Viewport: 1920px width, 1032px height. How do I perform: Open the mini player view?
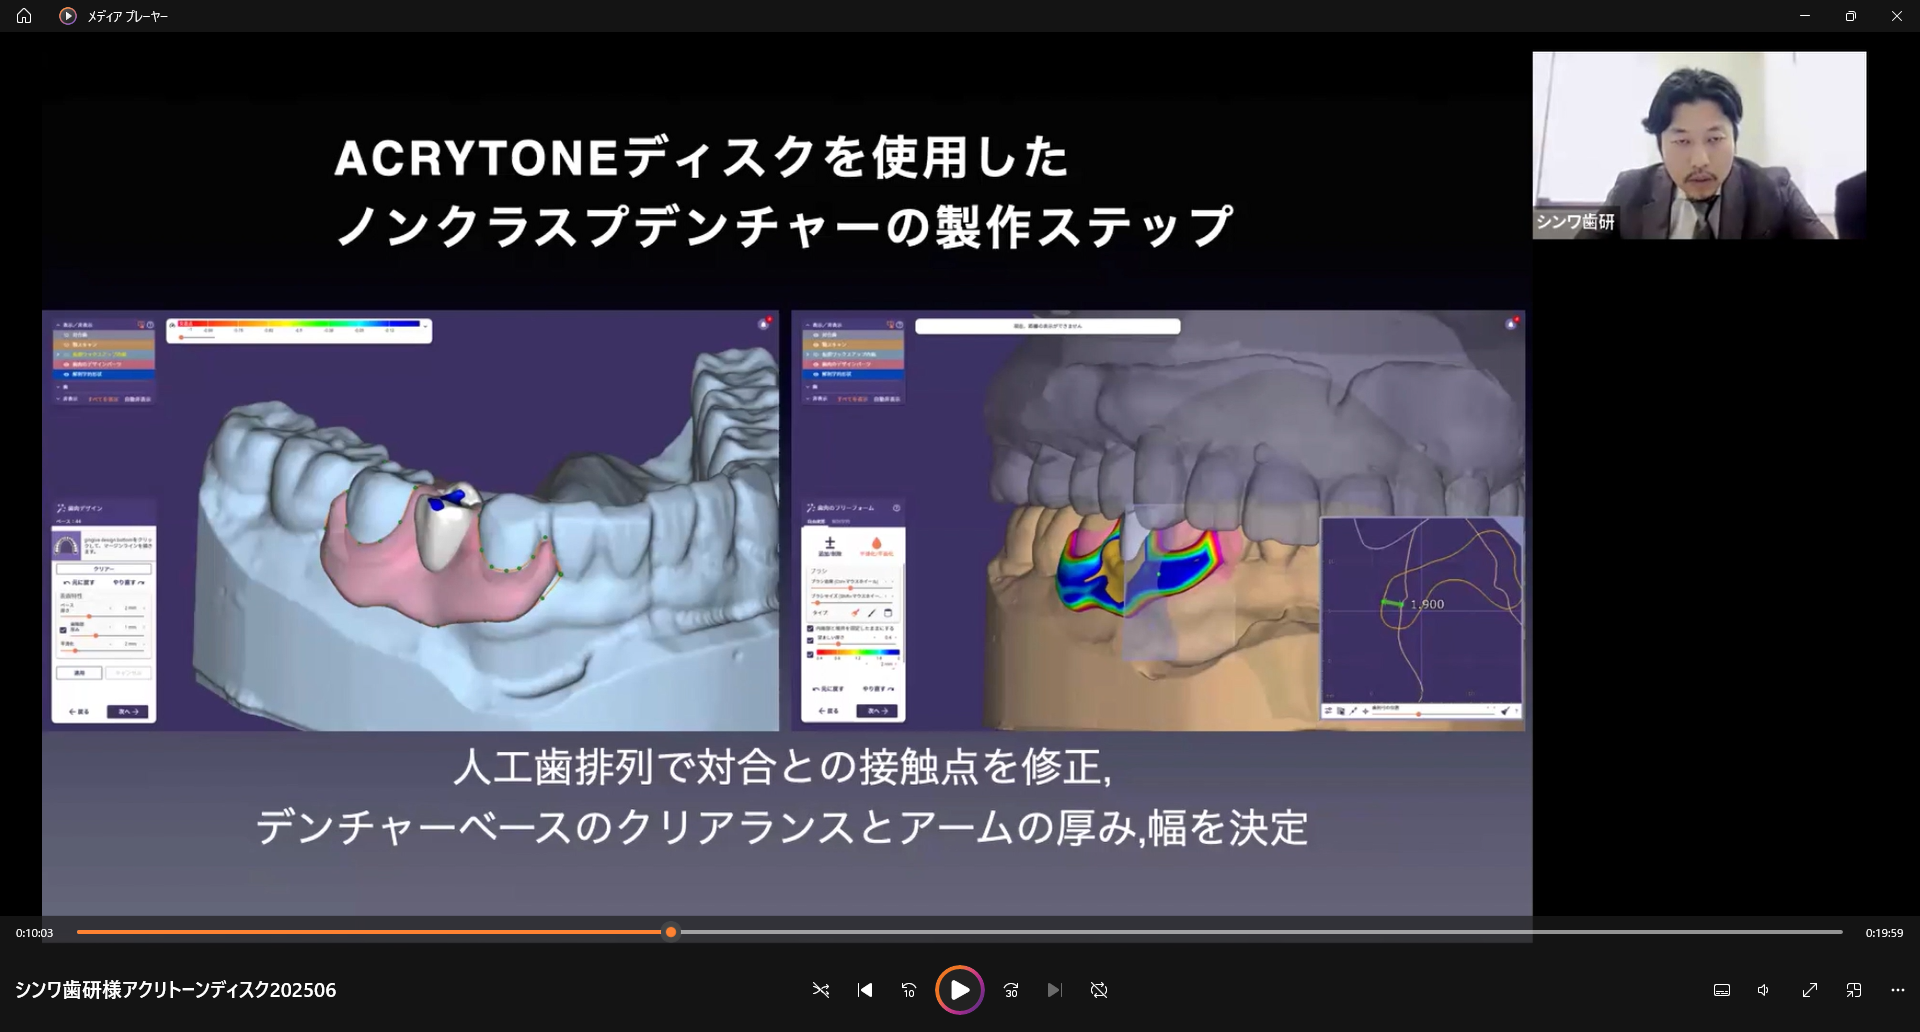tap(1854, 990)
